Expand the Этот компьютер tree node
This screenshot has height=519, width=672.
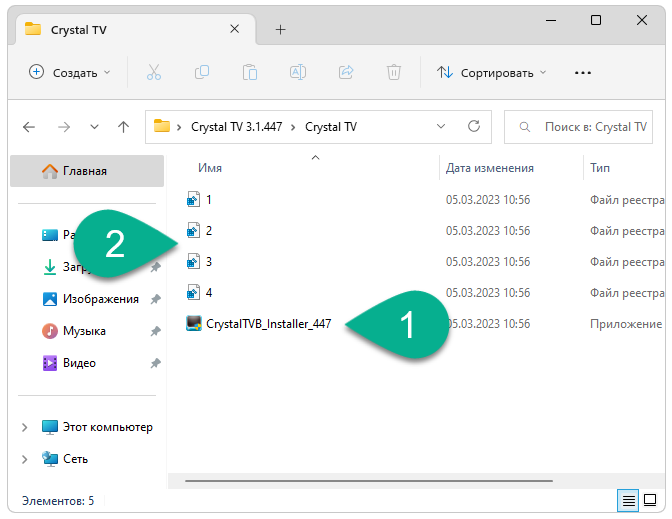pyautogui.click(x=25, y=427)
